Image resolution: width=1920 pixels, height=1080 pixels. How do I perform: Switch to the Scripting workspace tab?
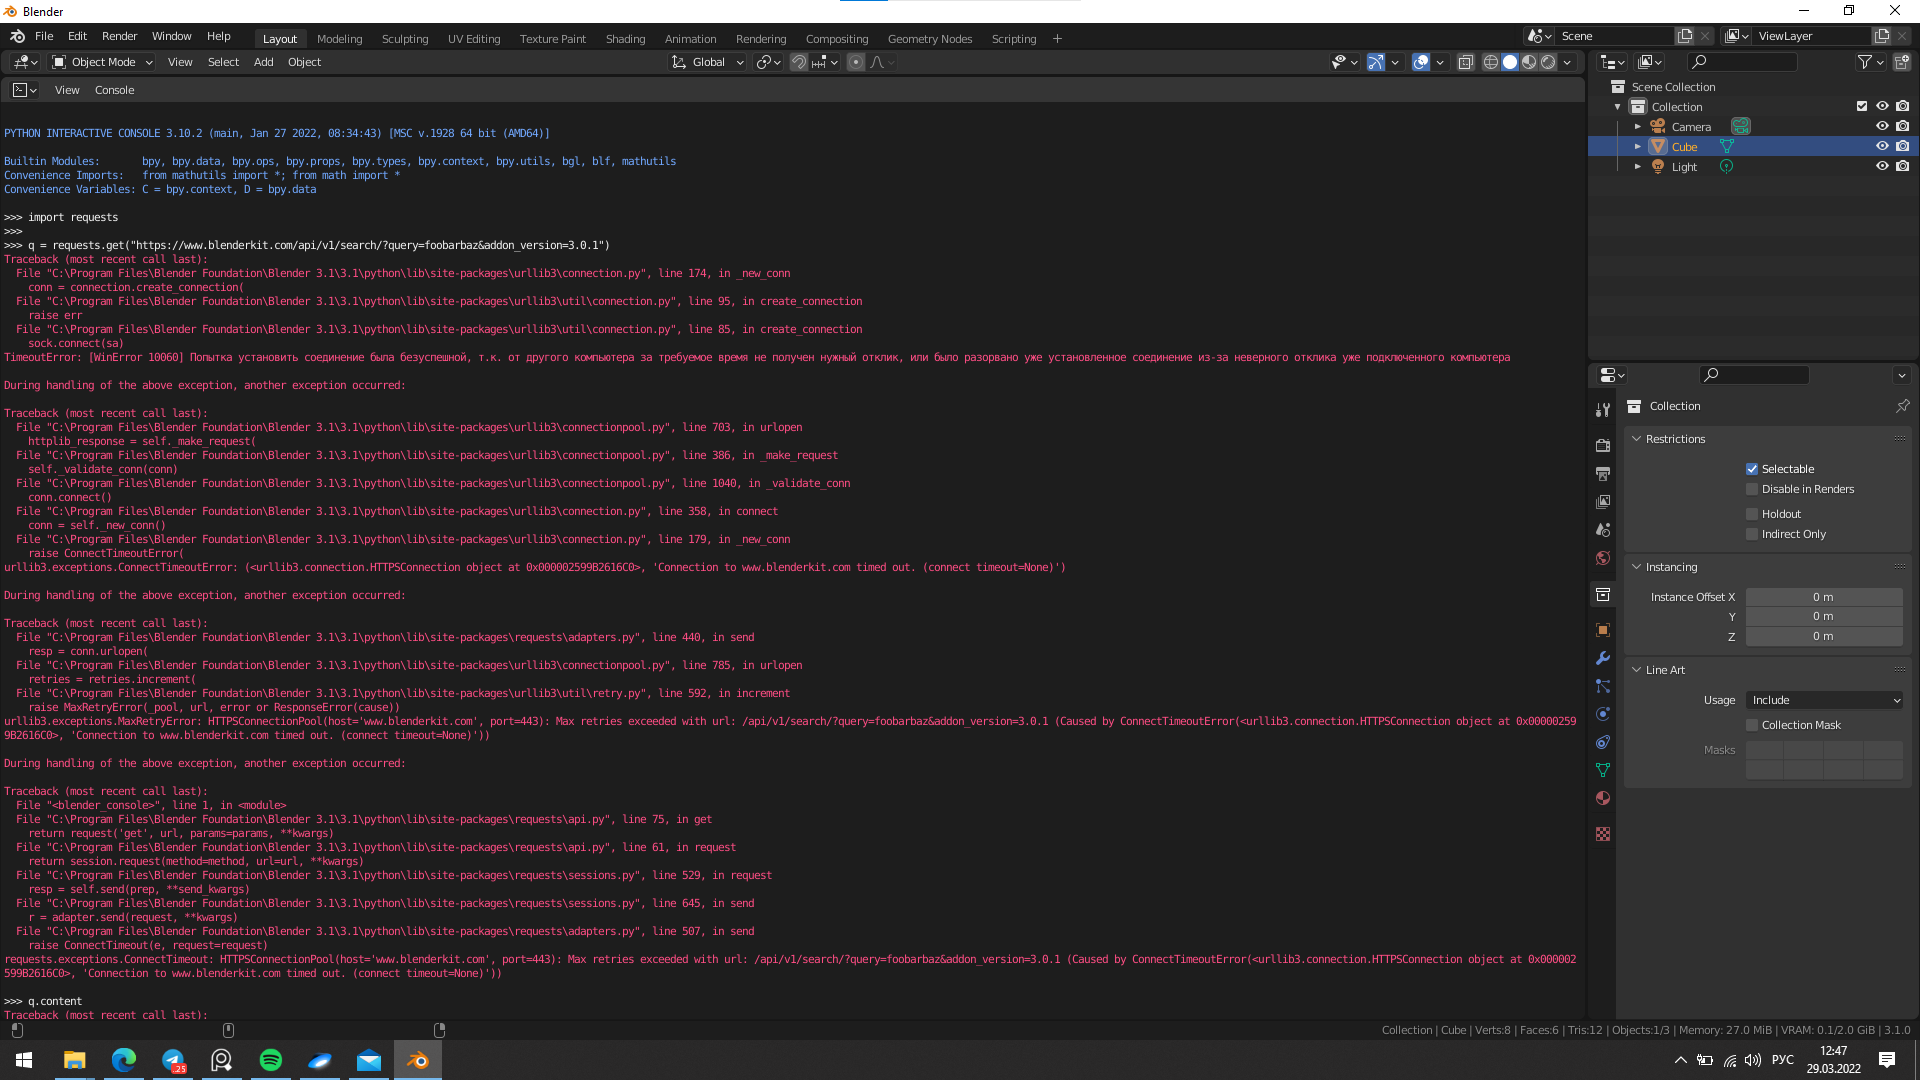point(1014,38)
